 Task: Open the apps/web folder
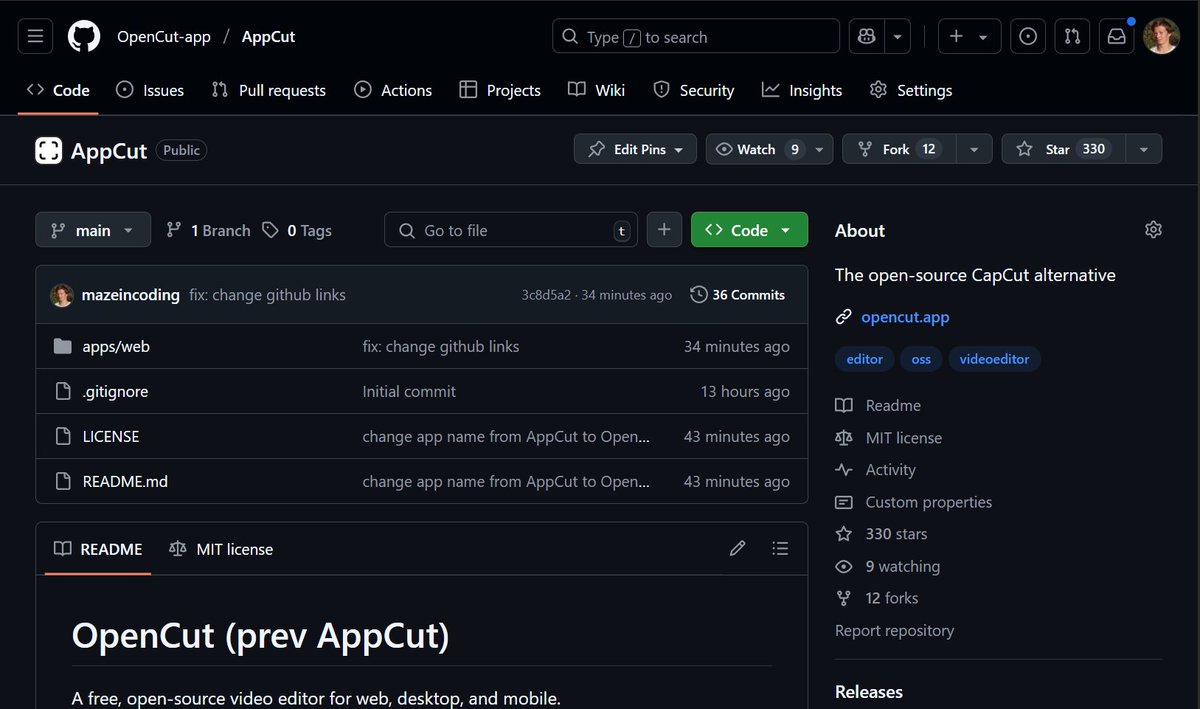[116, 346]
